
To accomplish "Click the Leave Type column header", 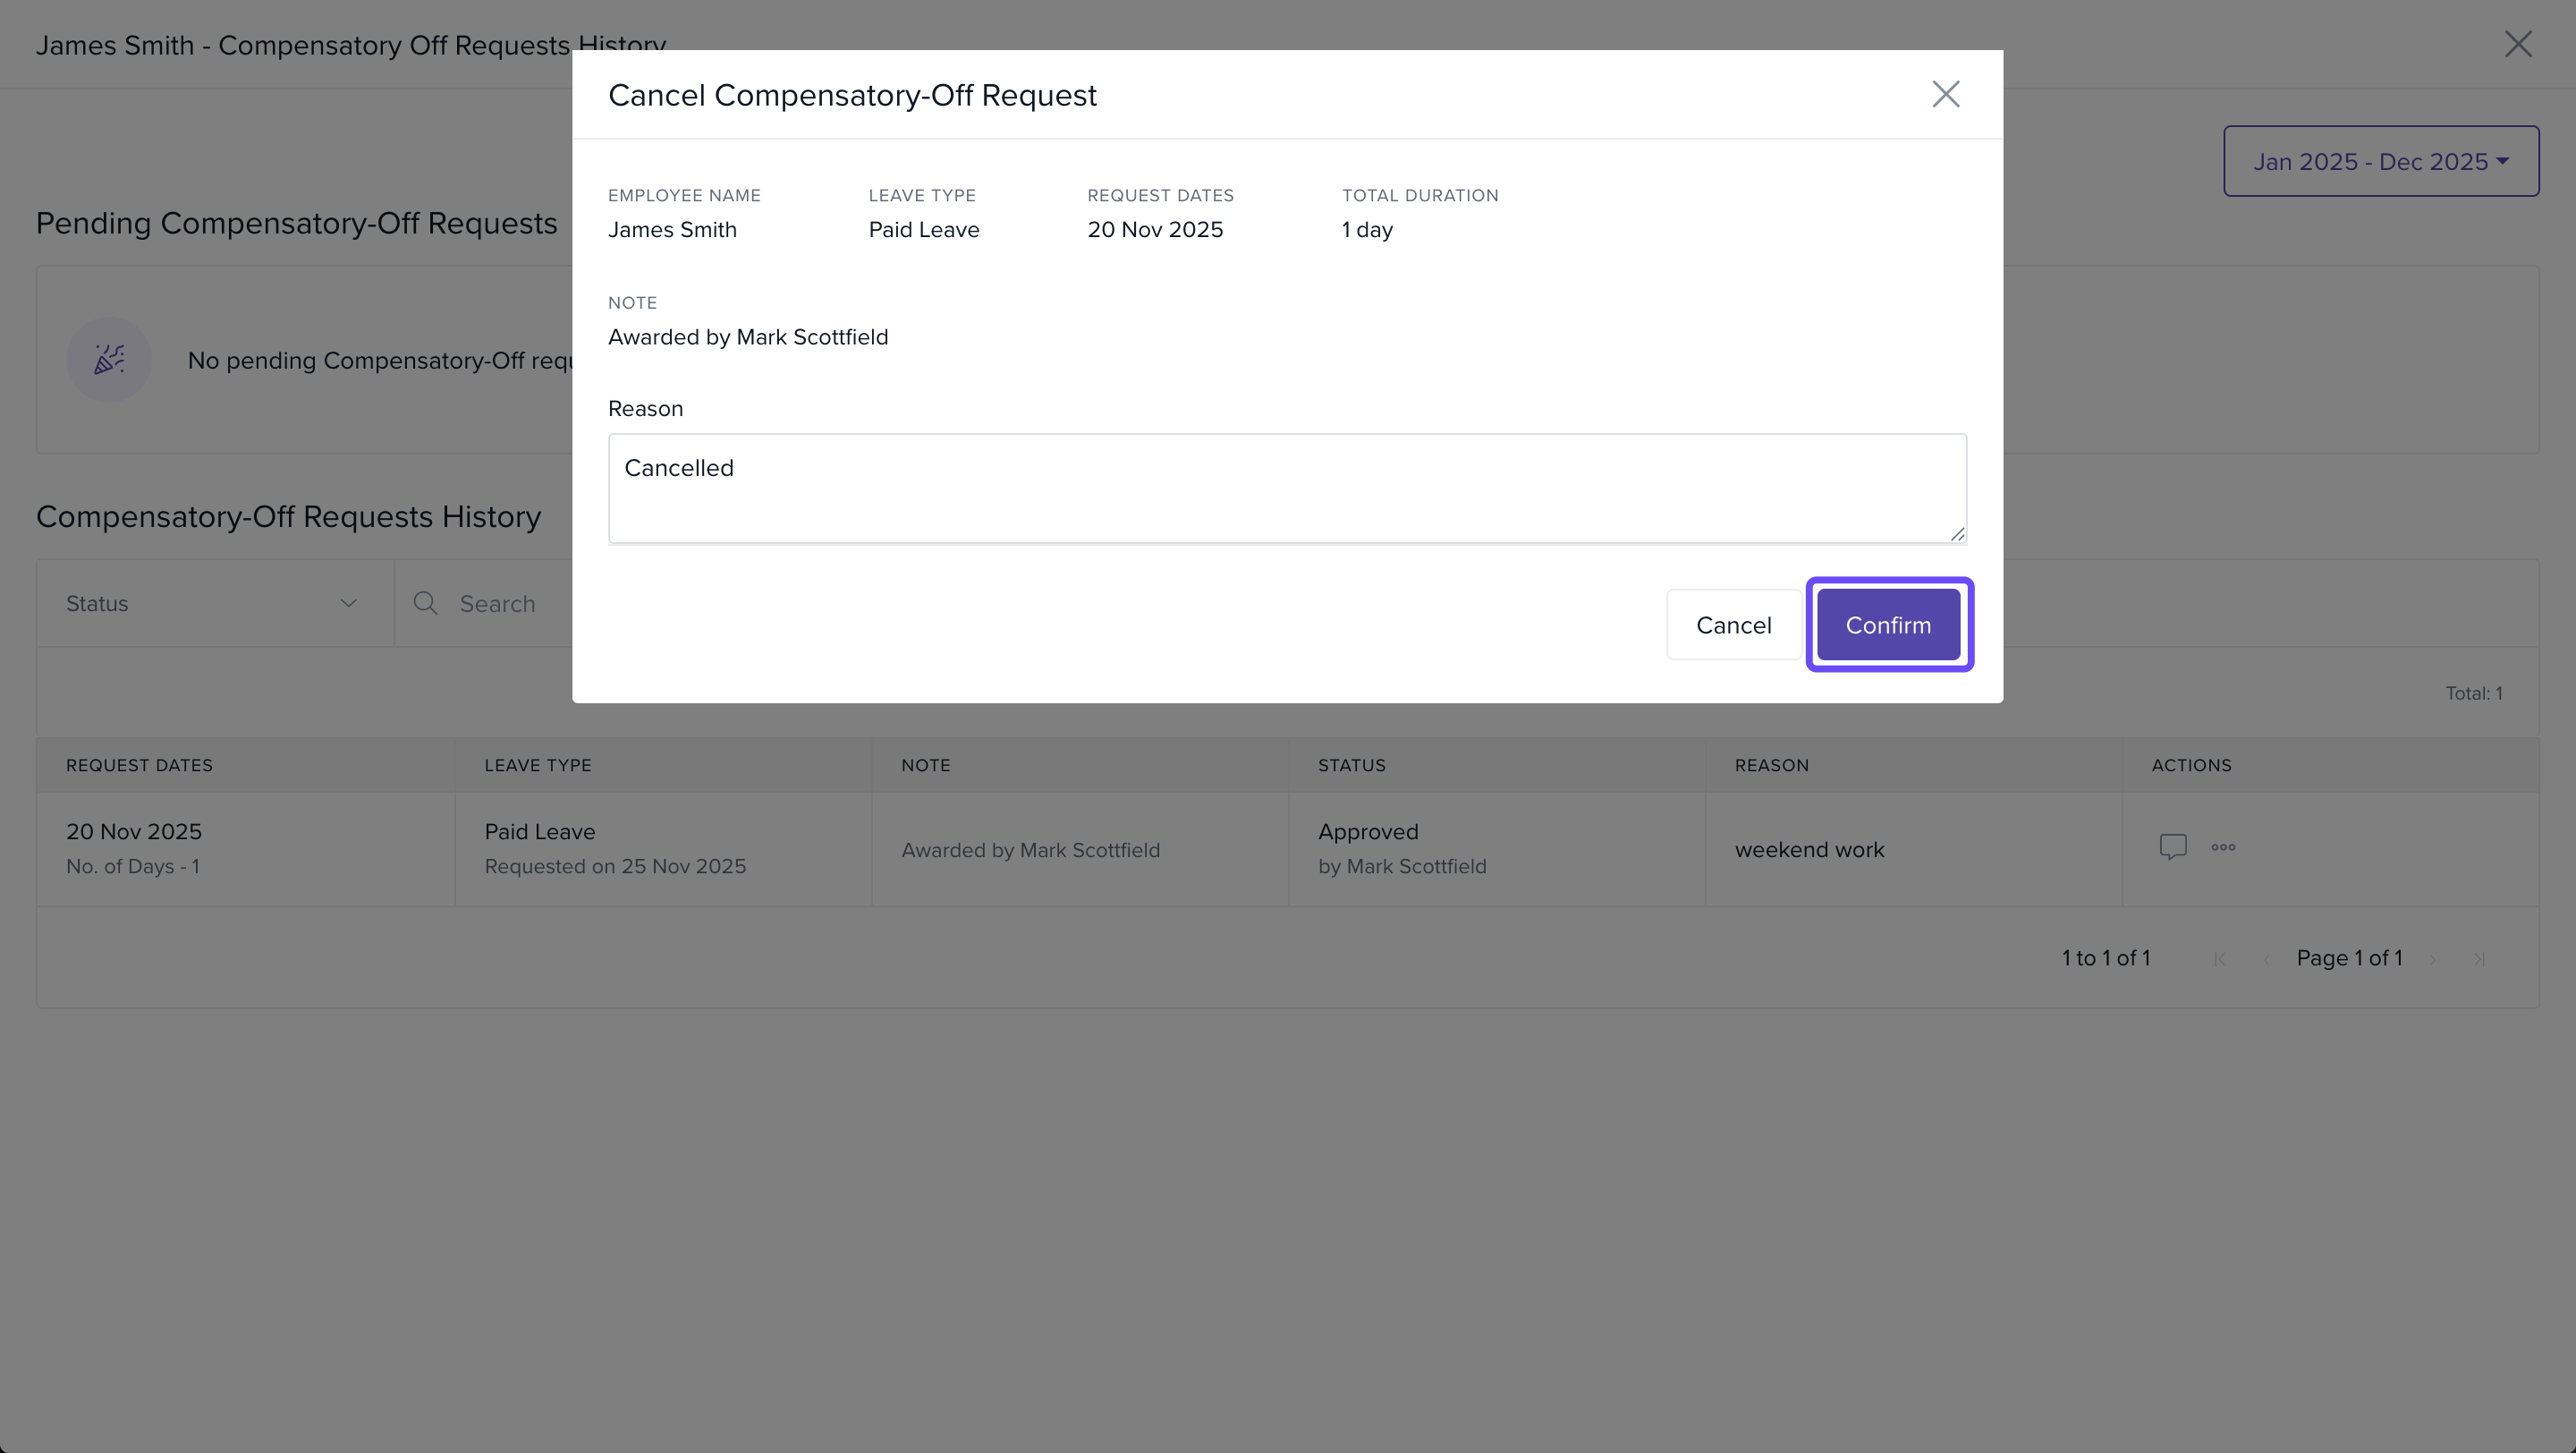I will point(538,765).
